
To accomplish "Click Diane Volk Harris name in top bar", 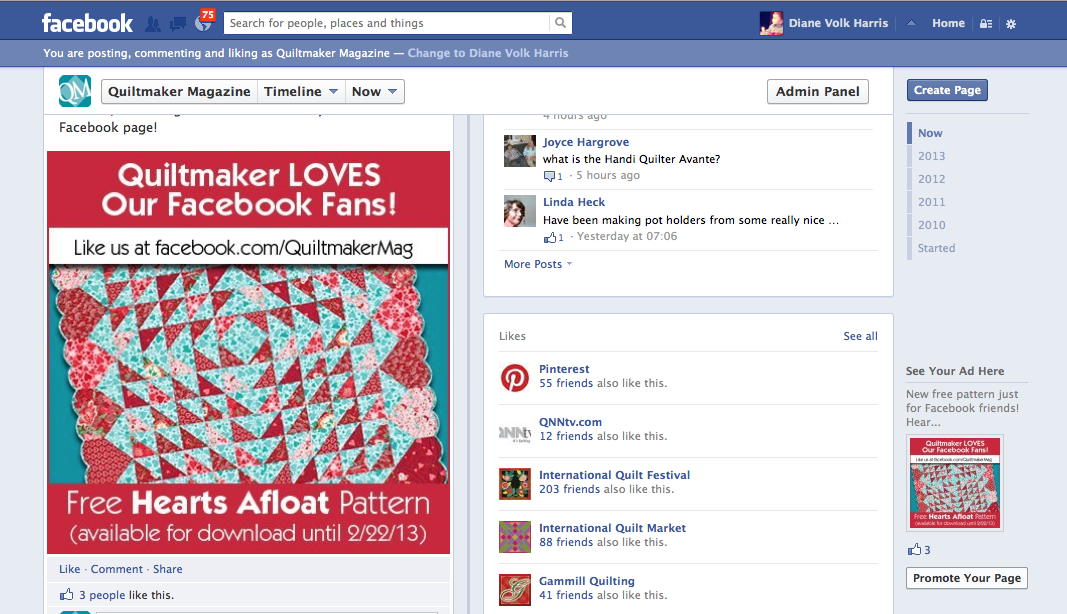I will tap(838, 23).
